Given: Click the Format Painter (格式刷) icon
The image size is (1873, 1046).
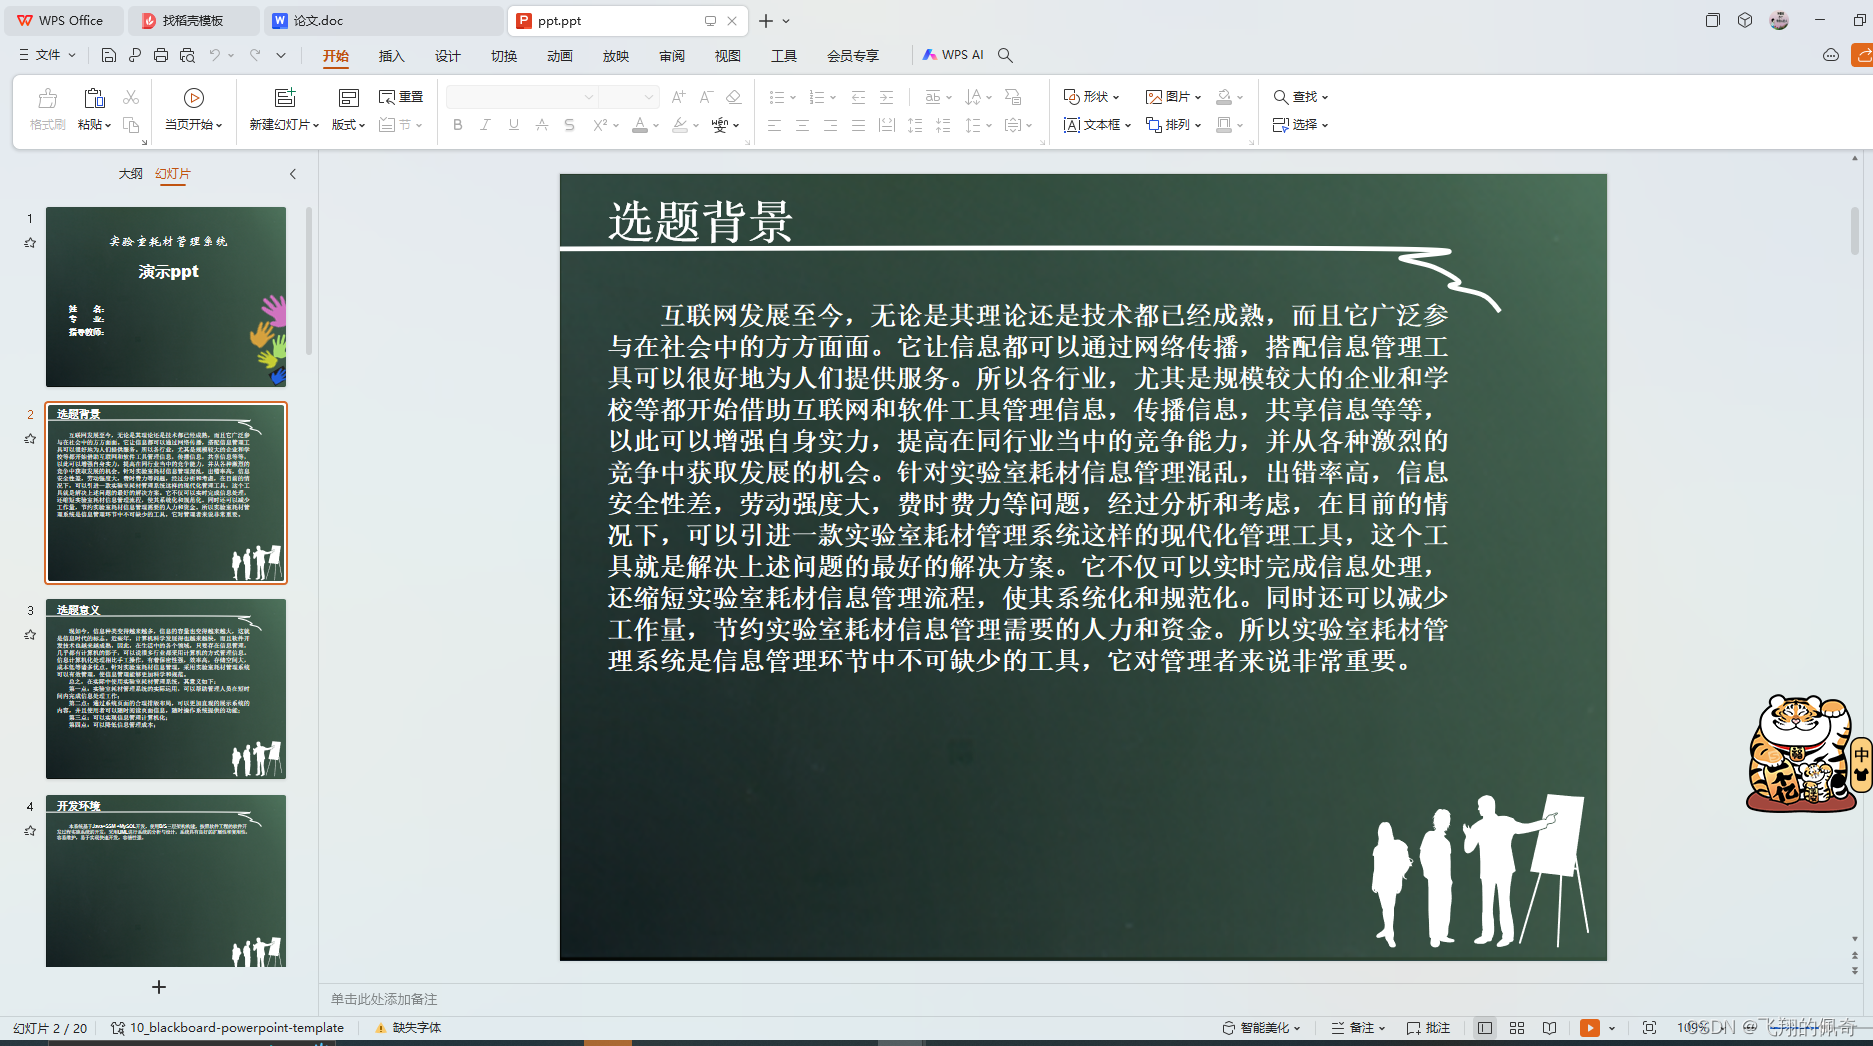Looking at the screenshot, I should [x=47, y=98].
